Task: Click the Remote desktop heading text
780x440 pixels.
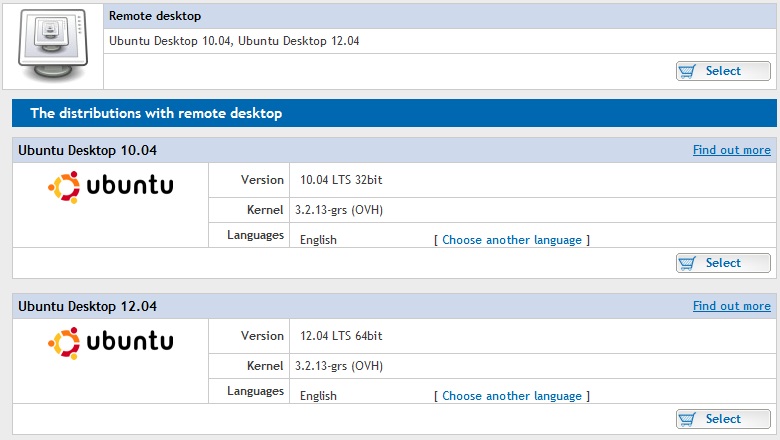Action: coord(155,16)
